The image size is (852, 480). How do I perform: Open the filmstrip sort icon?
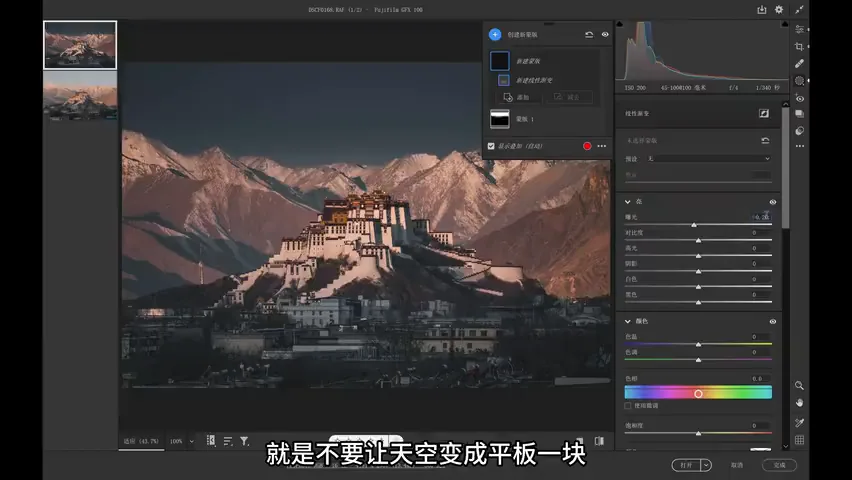(x=228, y=441)
